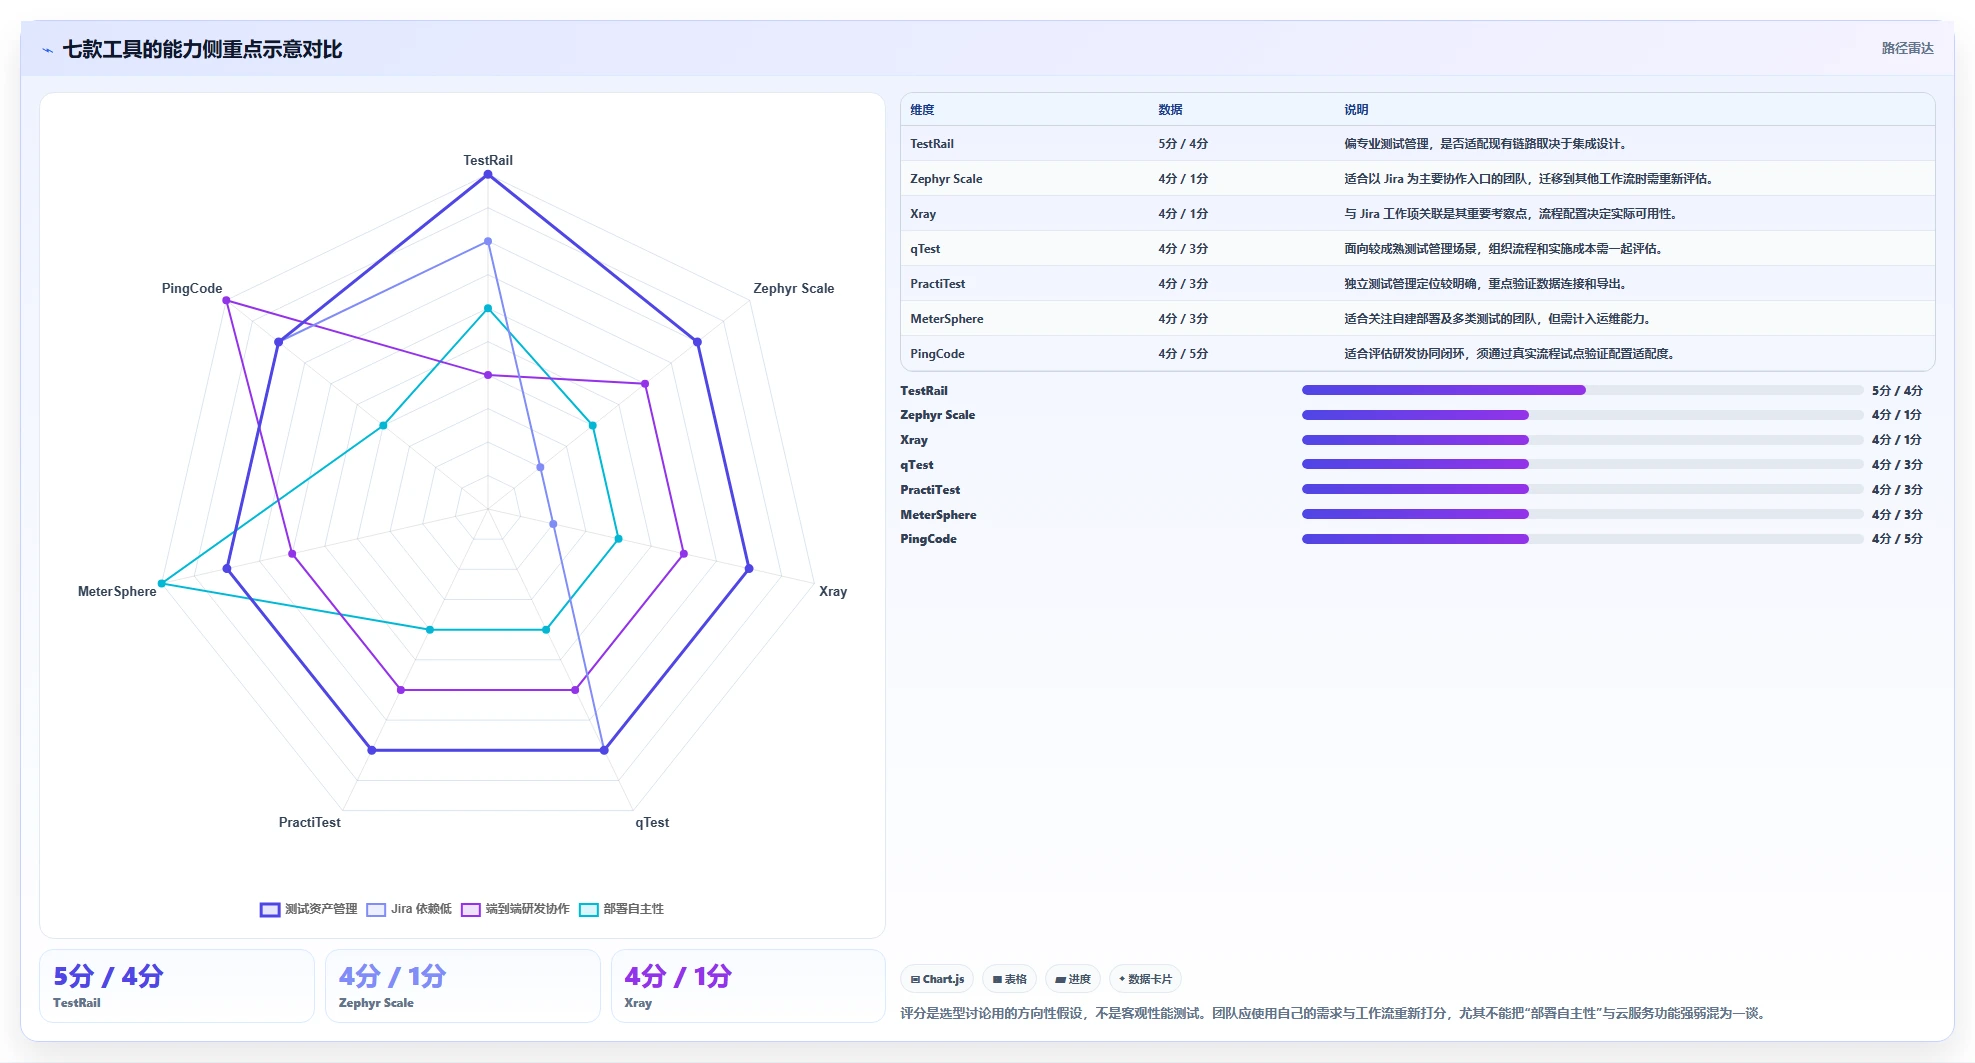Toggle the 部署自主性 legend series
The width and height of the screenshot is (1975, 1063).
pyautogui.click(x=621, y=909)
